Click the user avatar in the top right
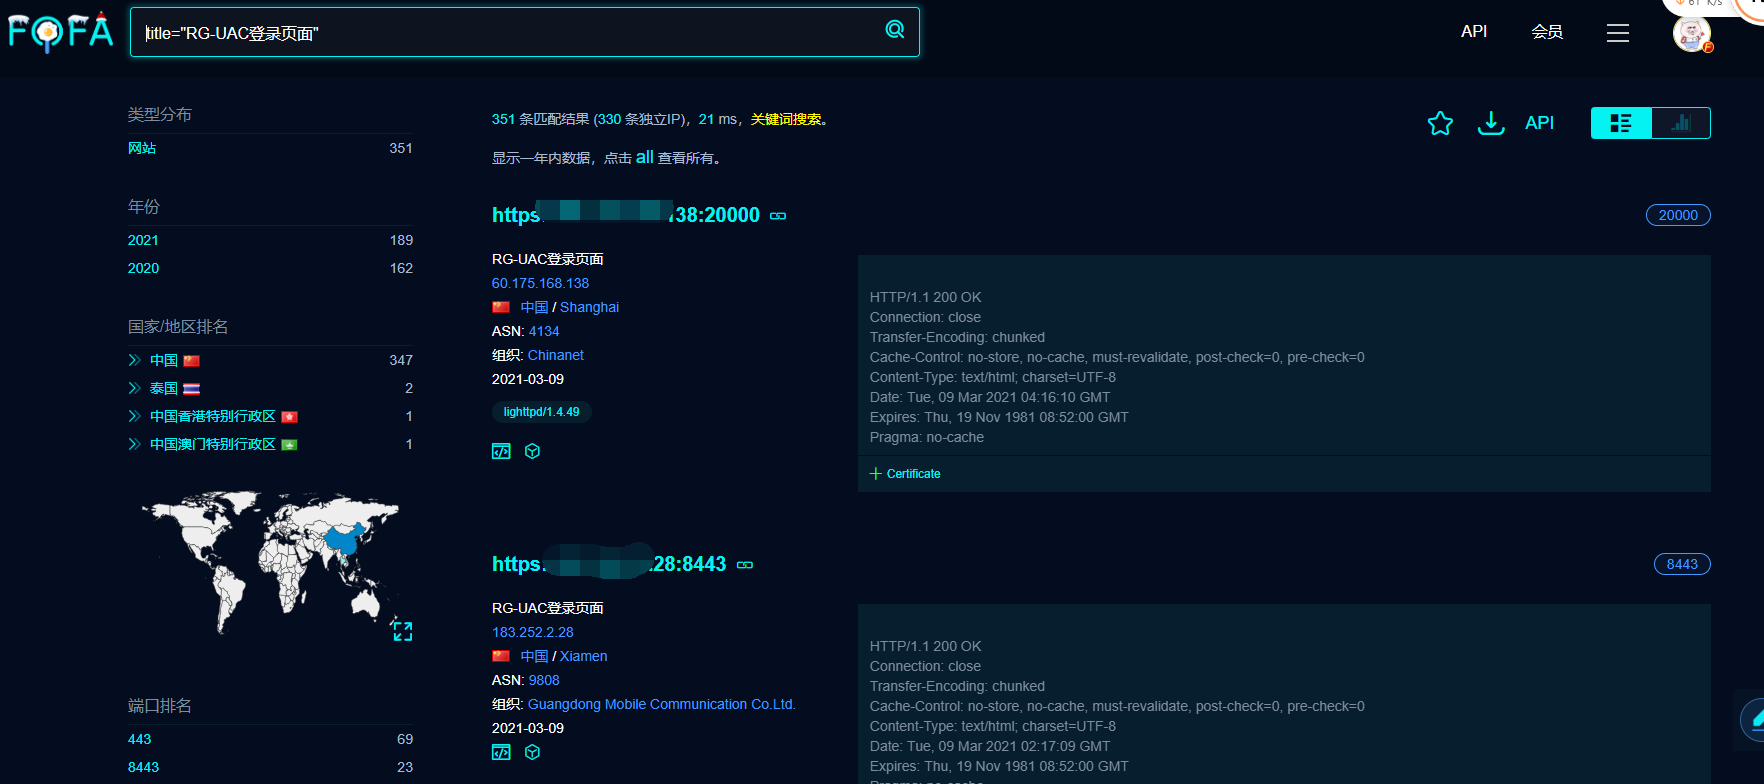 pyautogui.click(x=1692, y=34)
